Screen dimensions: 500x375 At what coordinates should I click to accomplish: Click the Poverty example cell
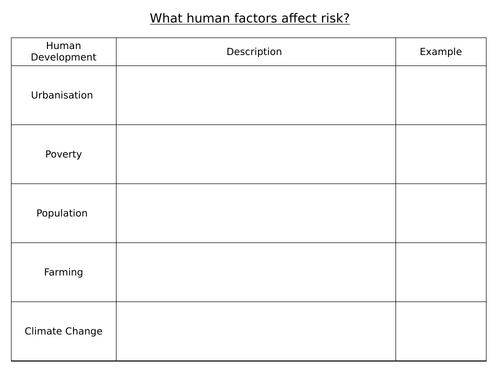click(x=441, y=154)
